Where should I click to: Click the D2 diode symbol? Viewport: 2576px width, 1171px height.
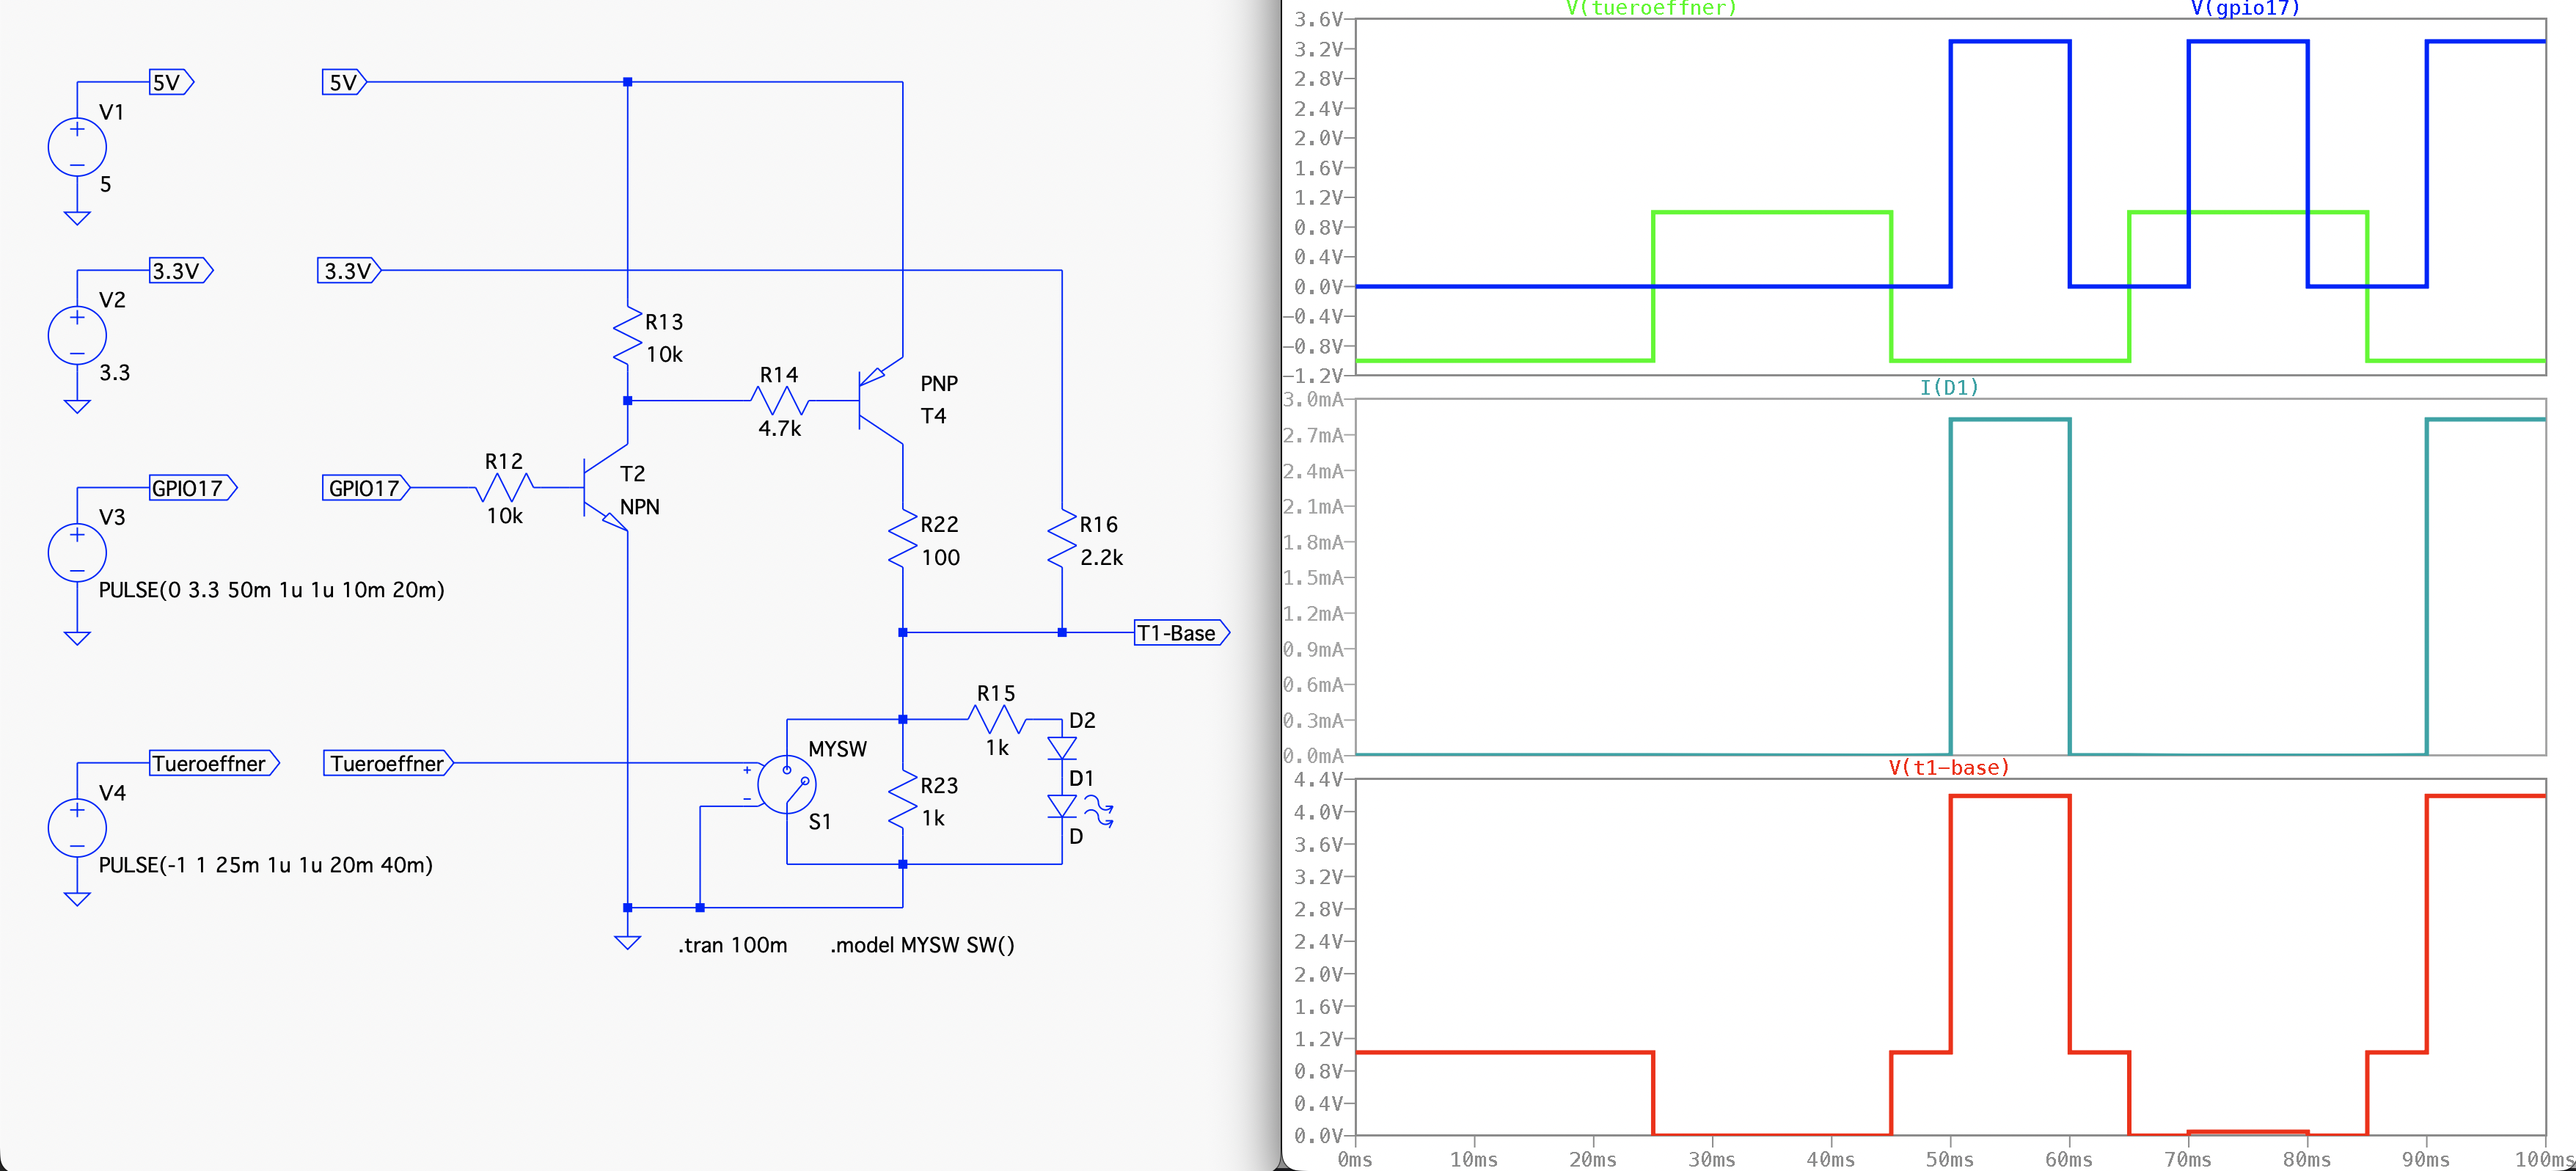[x=1061, y=747]
